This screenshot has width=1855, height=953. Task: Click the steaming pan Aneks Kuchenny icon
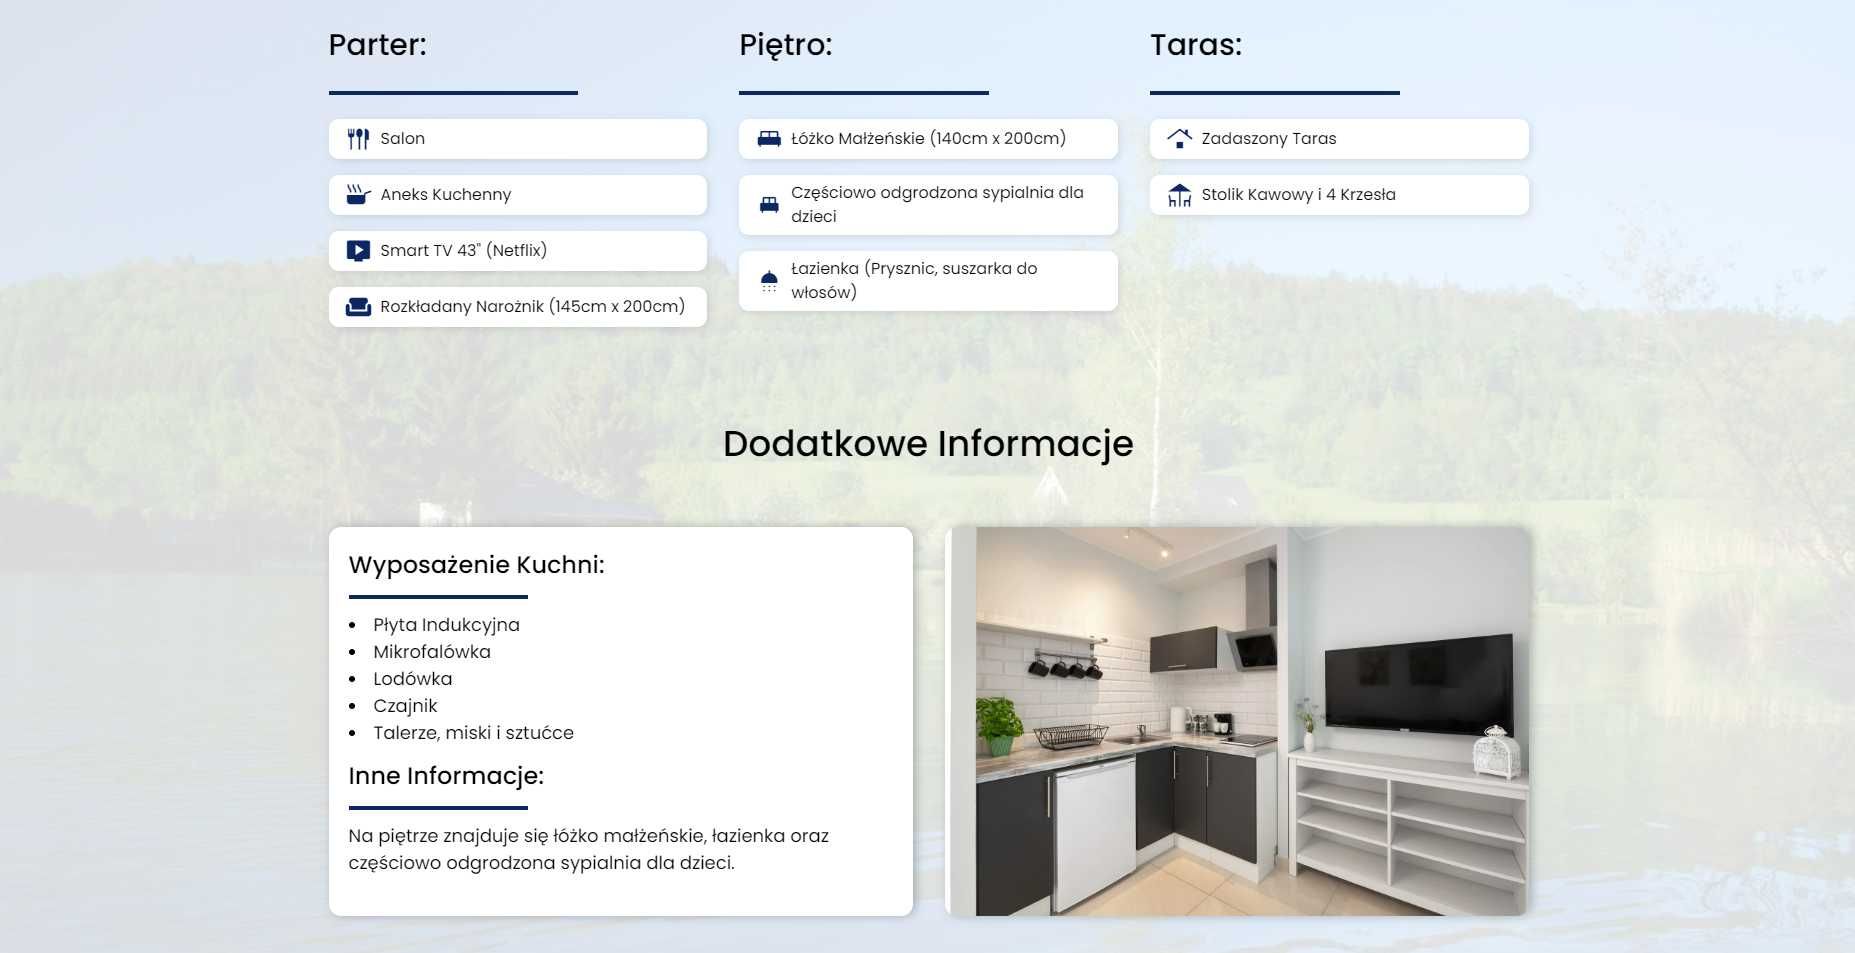(358, 195)
